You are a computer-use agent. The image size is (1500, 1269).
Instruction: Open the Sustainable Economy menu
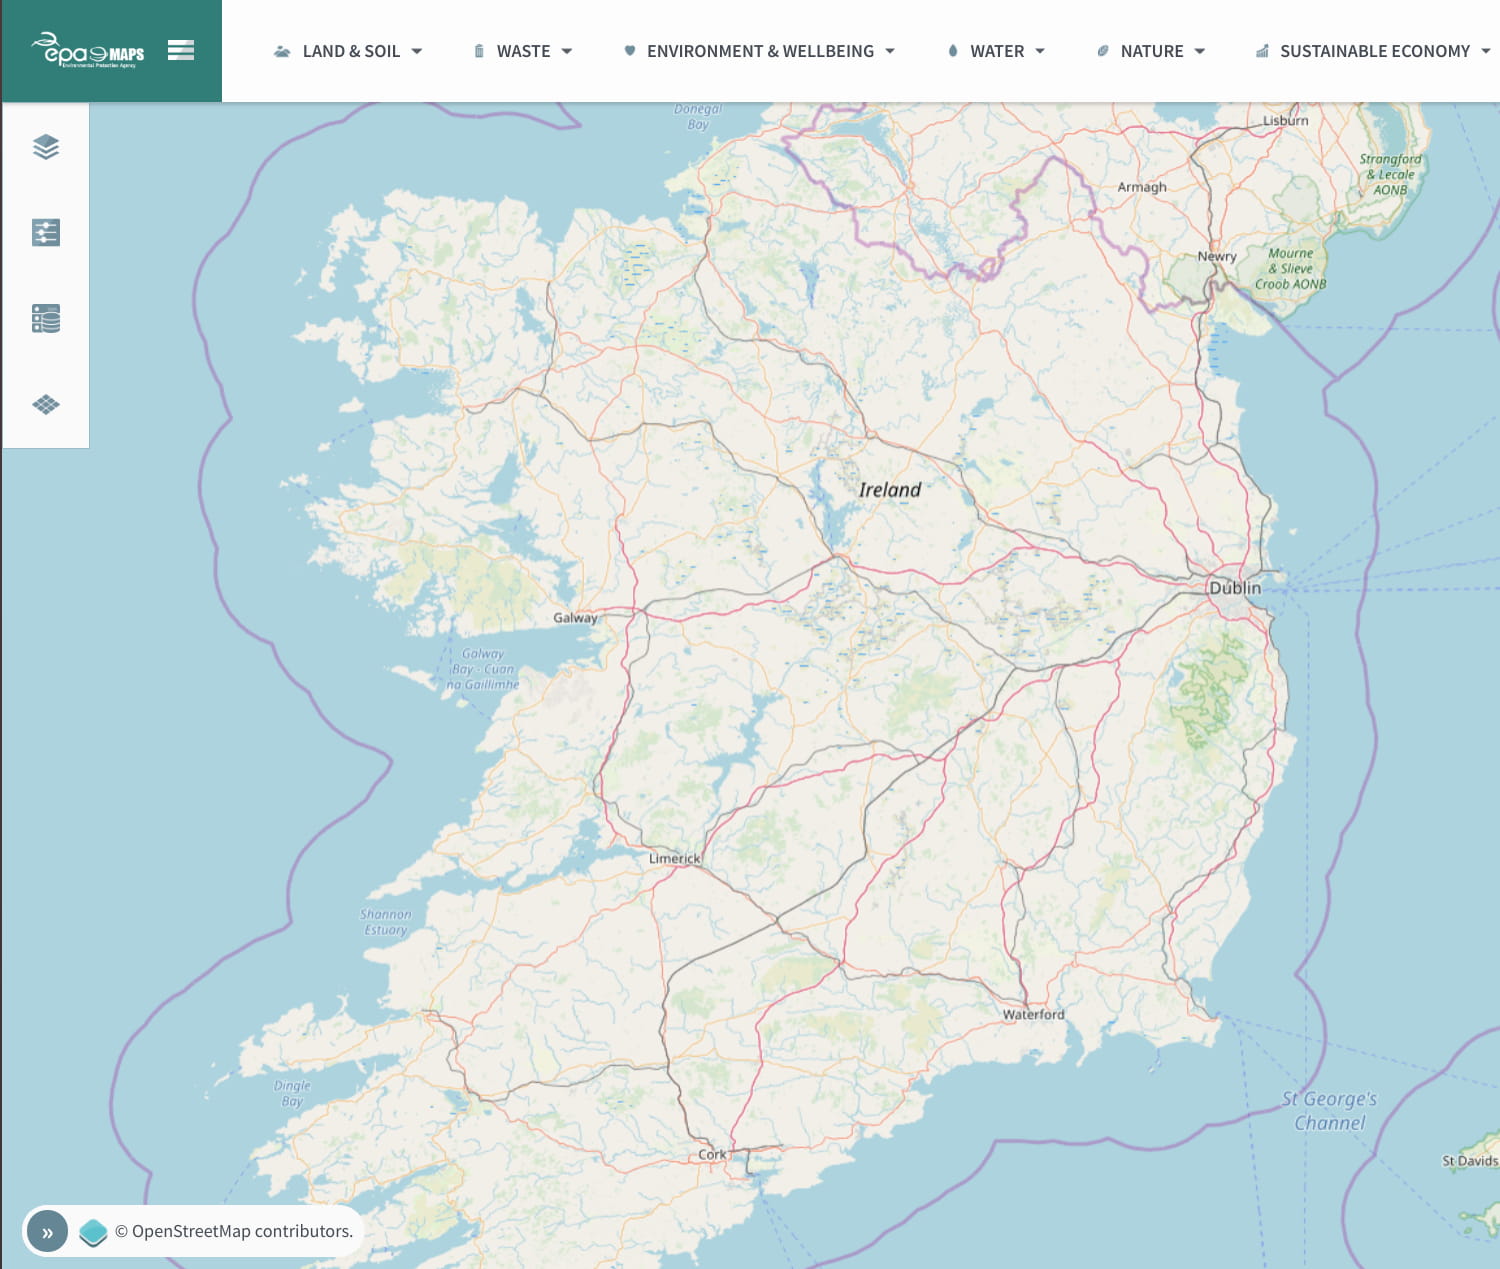click(1375, 51)
